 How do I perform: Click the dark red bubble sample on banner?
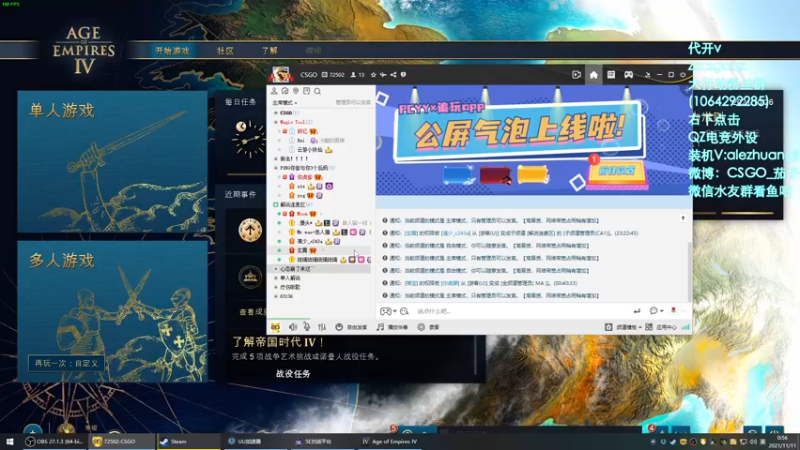click(495, 175)
